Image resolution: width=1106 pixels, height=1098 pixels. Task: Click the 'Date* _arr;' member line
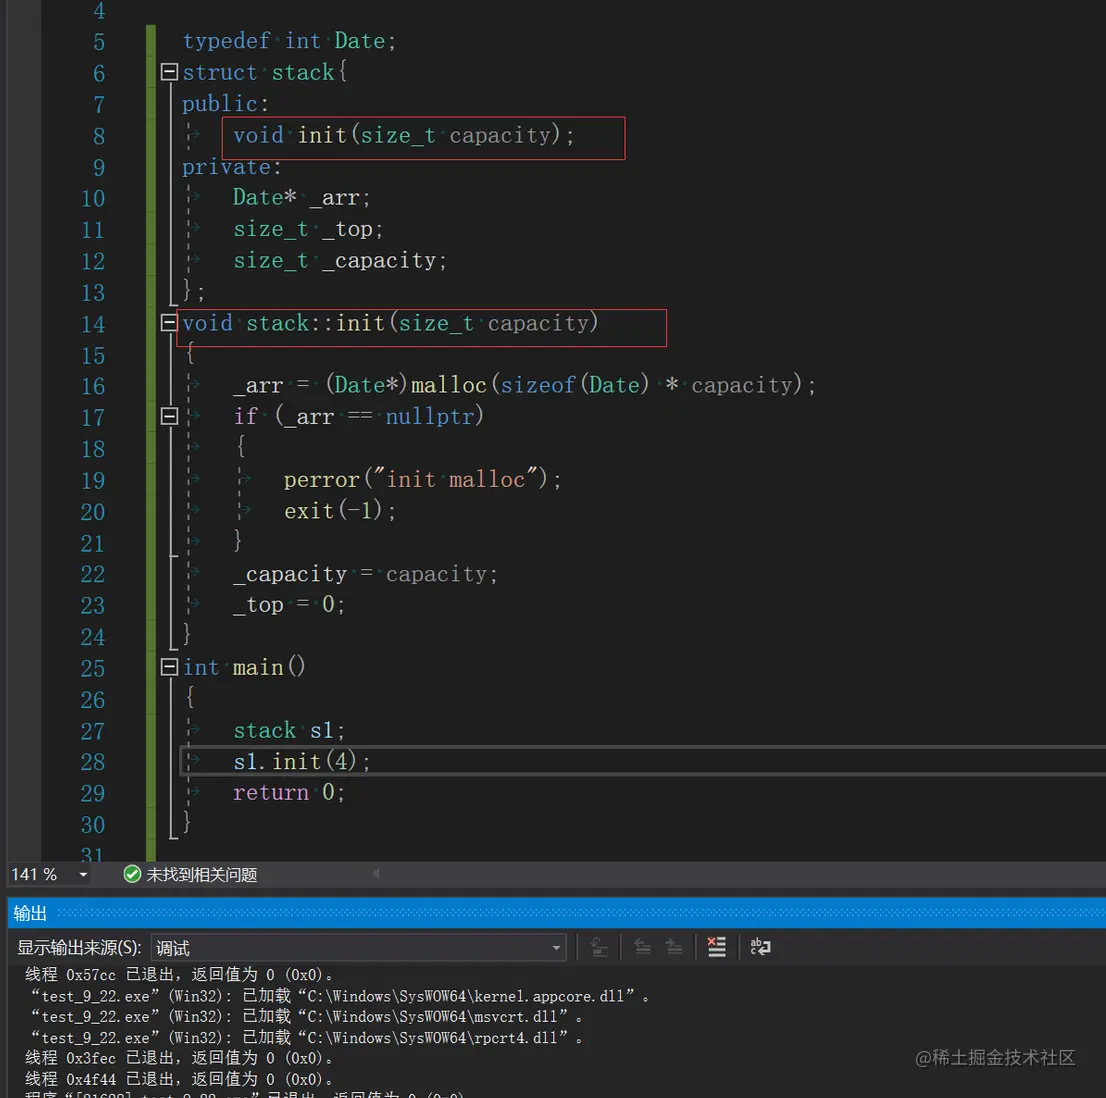pos(301,197)
